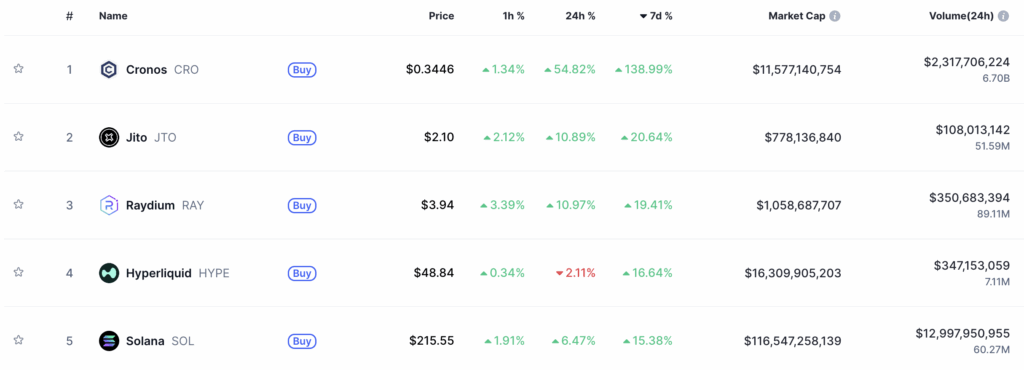Open the Hyperliquid HYPE name link
1024x370 pixels.
[178, 273]
